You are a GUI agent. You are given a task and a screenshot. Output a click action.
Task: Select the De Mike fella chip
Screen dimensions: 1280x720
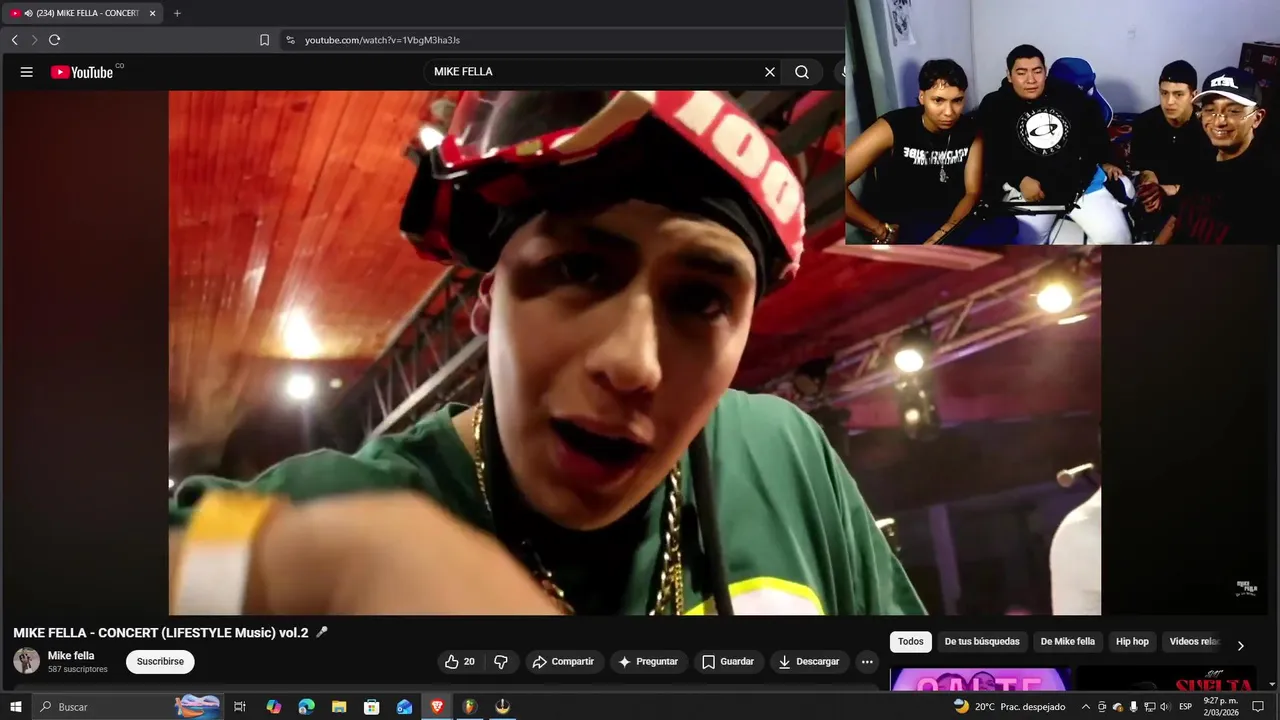coord(1067,642)
